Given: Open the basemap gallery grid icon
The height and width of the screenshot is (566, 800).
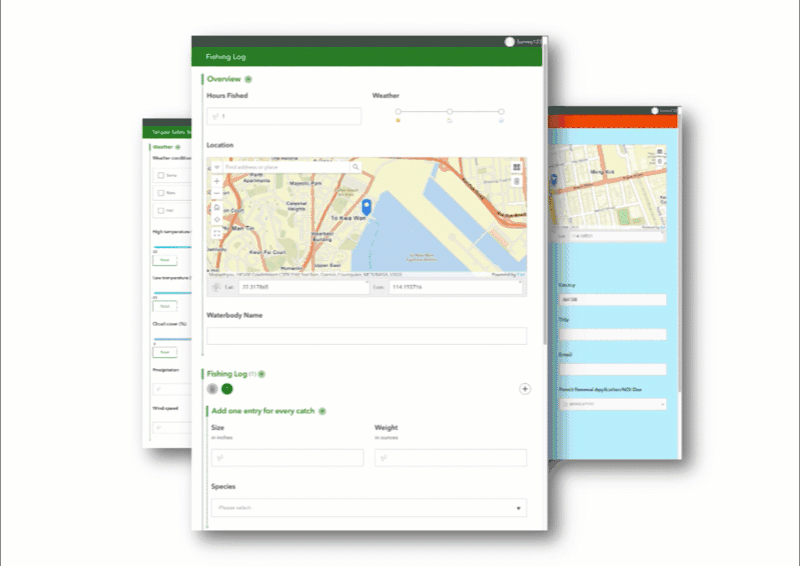Looking at the screenshot, I should pyautogui.click(x=516, y=167).
